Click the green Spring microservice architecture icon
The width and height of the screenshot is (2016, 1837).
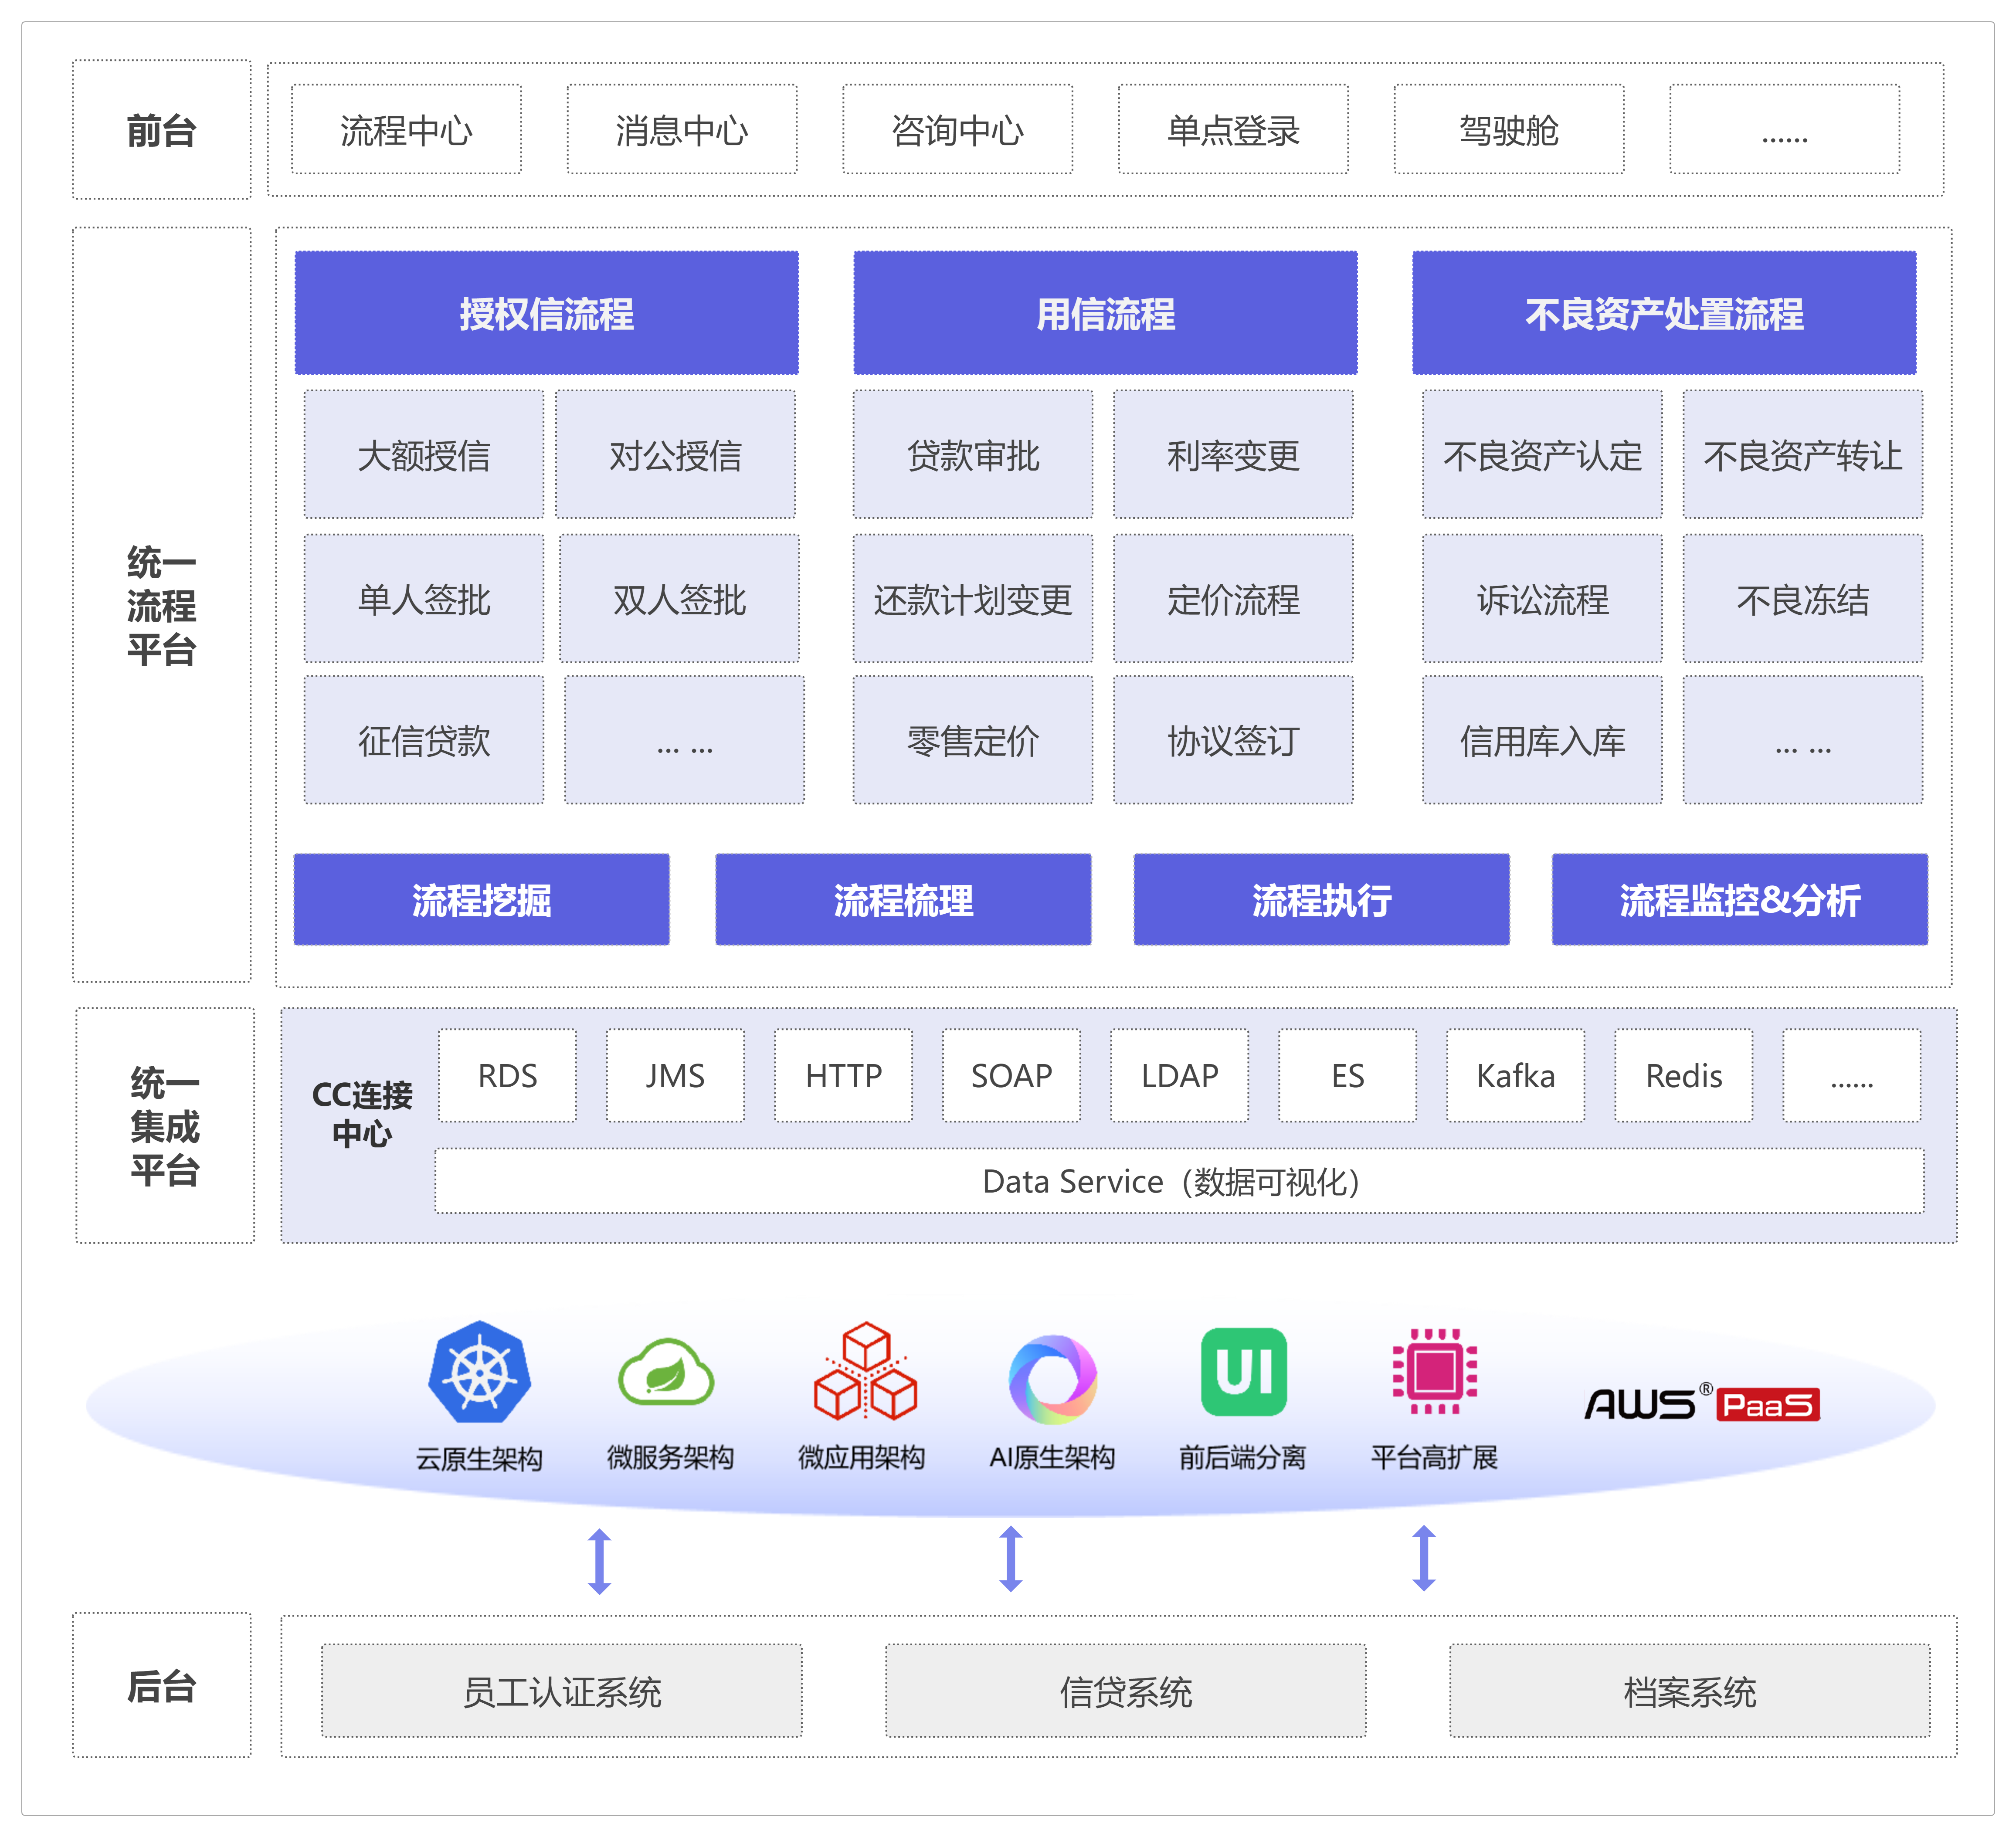666,1372
